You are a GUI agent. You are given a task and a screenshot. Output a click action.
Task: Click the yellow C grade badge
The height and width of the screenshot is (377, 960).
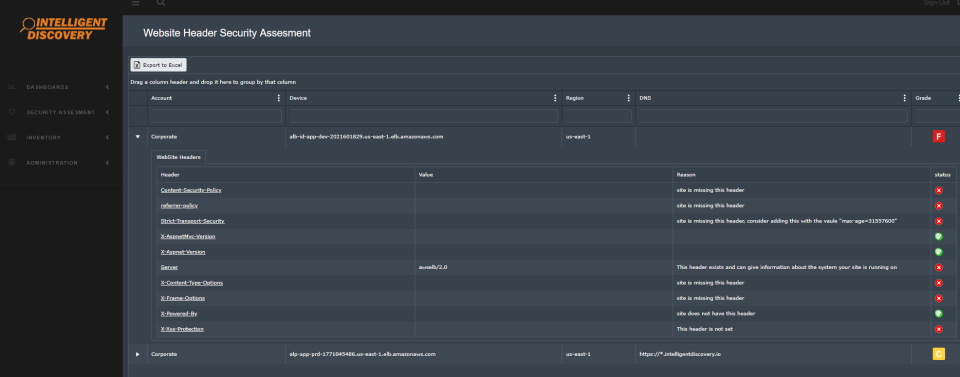(x=939, y=354)
